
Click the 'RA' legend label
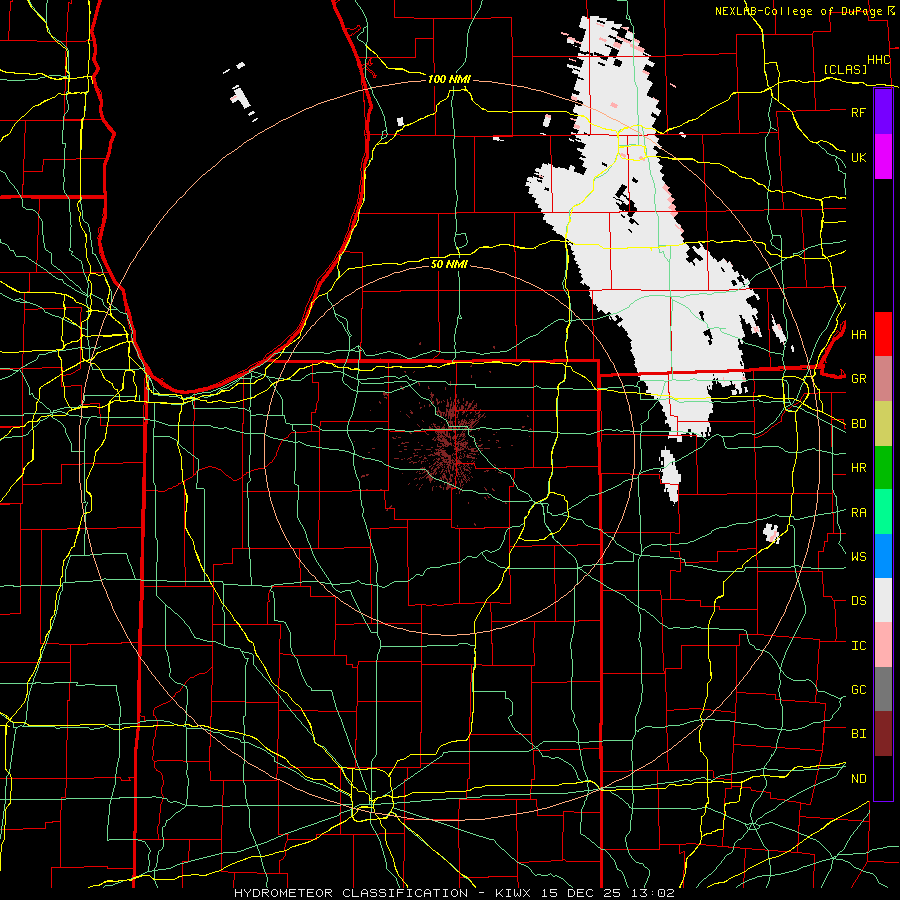pyautogui.click(x=859, y=513)
